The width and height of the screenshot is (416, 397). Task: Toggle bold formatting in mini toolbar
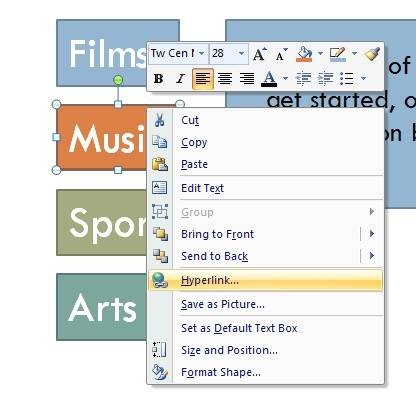click(158, 79)
